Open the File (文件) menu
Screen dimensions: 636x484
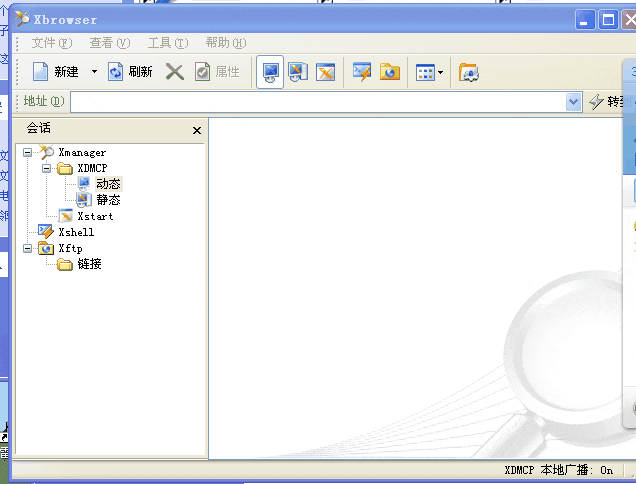pyautogui.click(x=52, y=43)
